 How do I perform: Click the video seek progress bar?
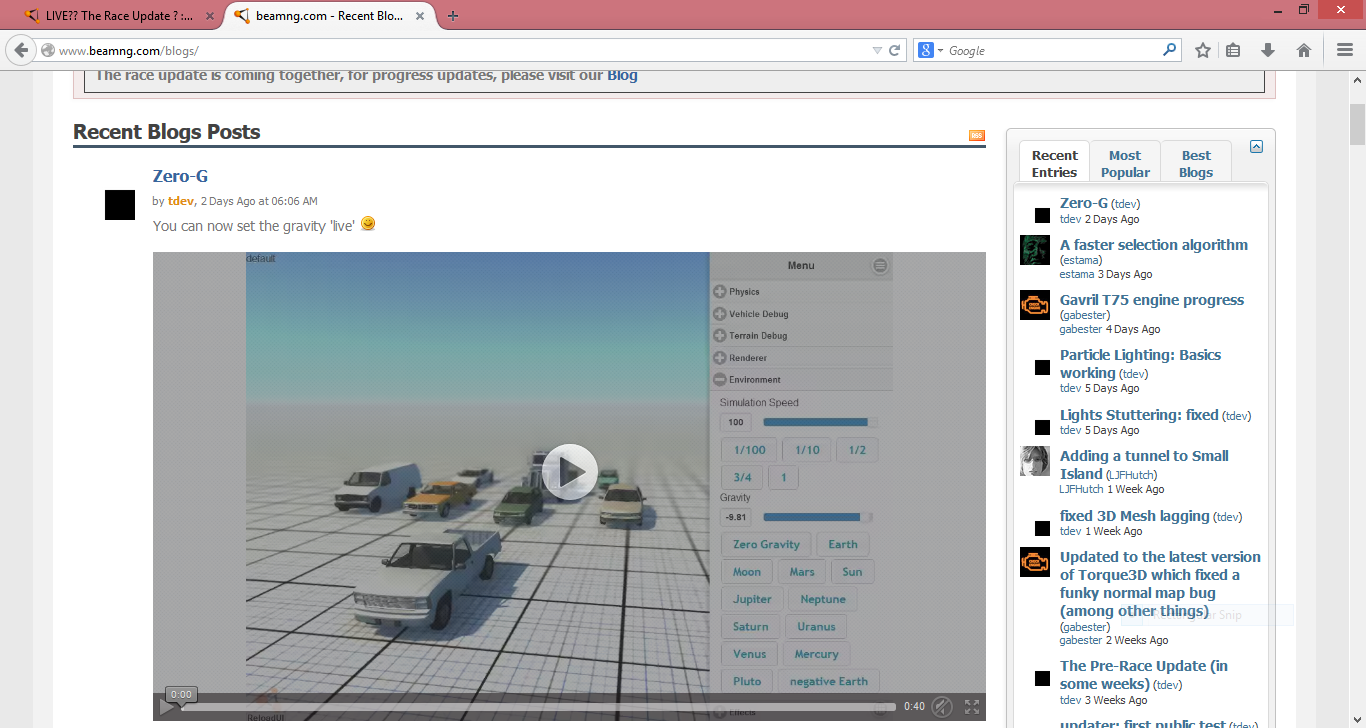click(539, 707)
